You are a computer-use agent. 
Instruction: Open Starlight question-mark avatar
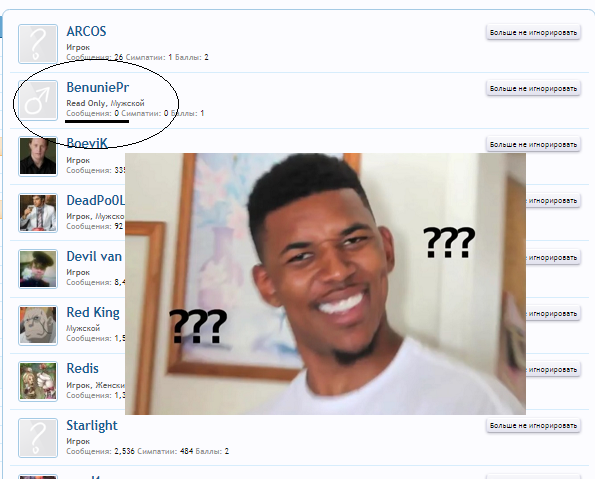(38, 438)
